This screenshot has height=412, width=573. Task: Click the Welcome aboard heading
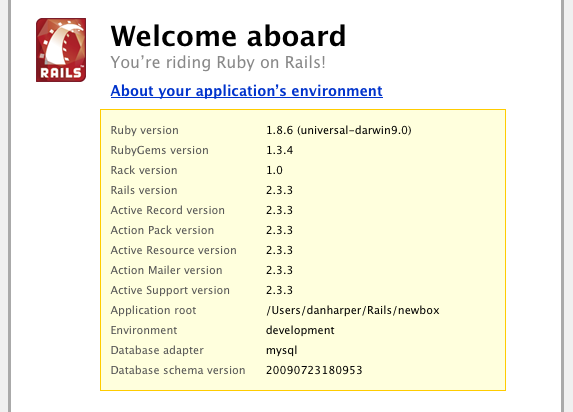point(228,36)
